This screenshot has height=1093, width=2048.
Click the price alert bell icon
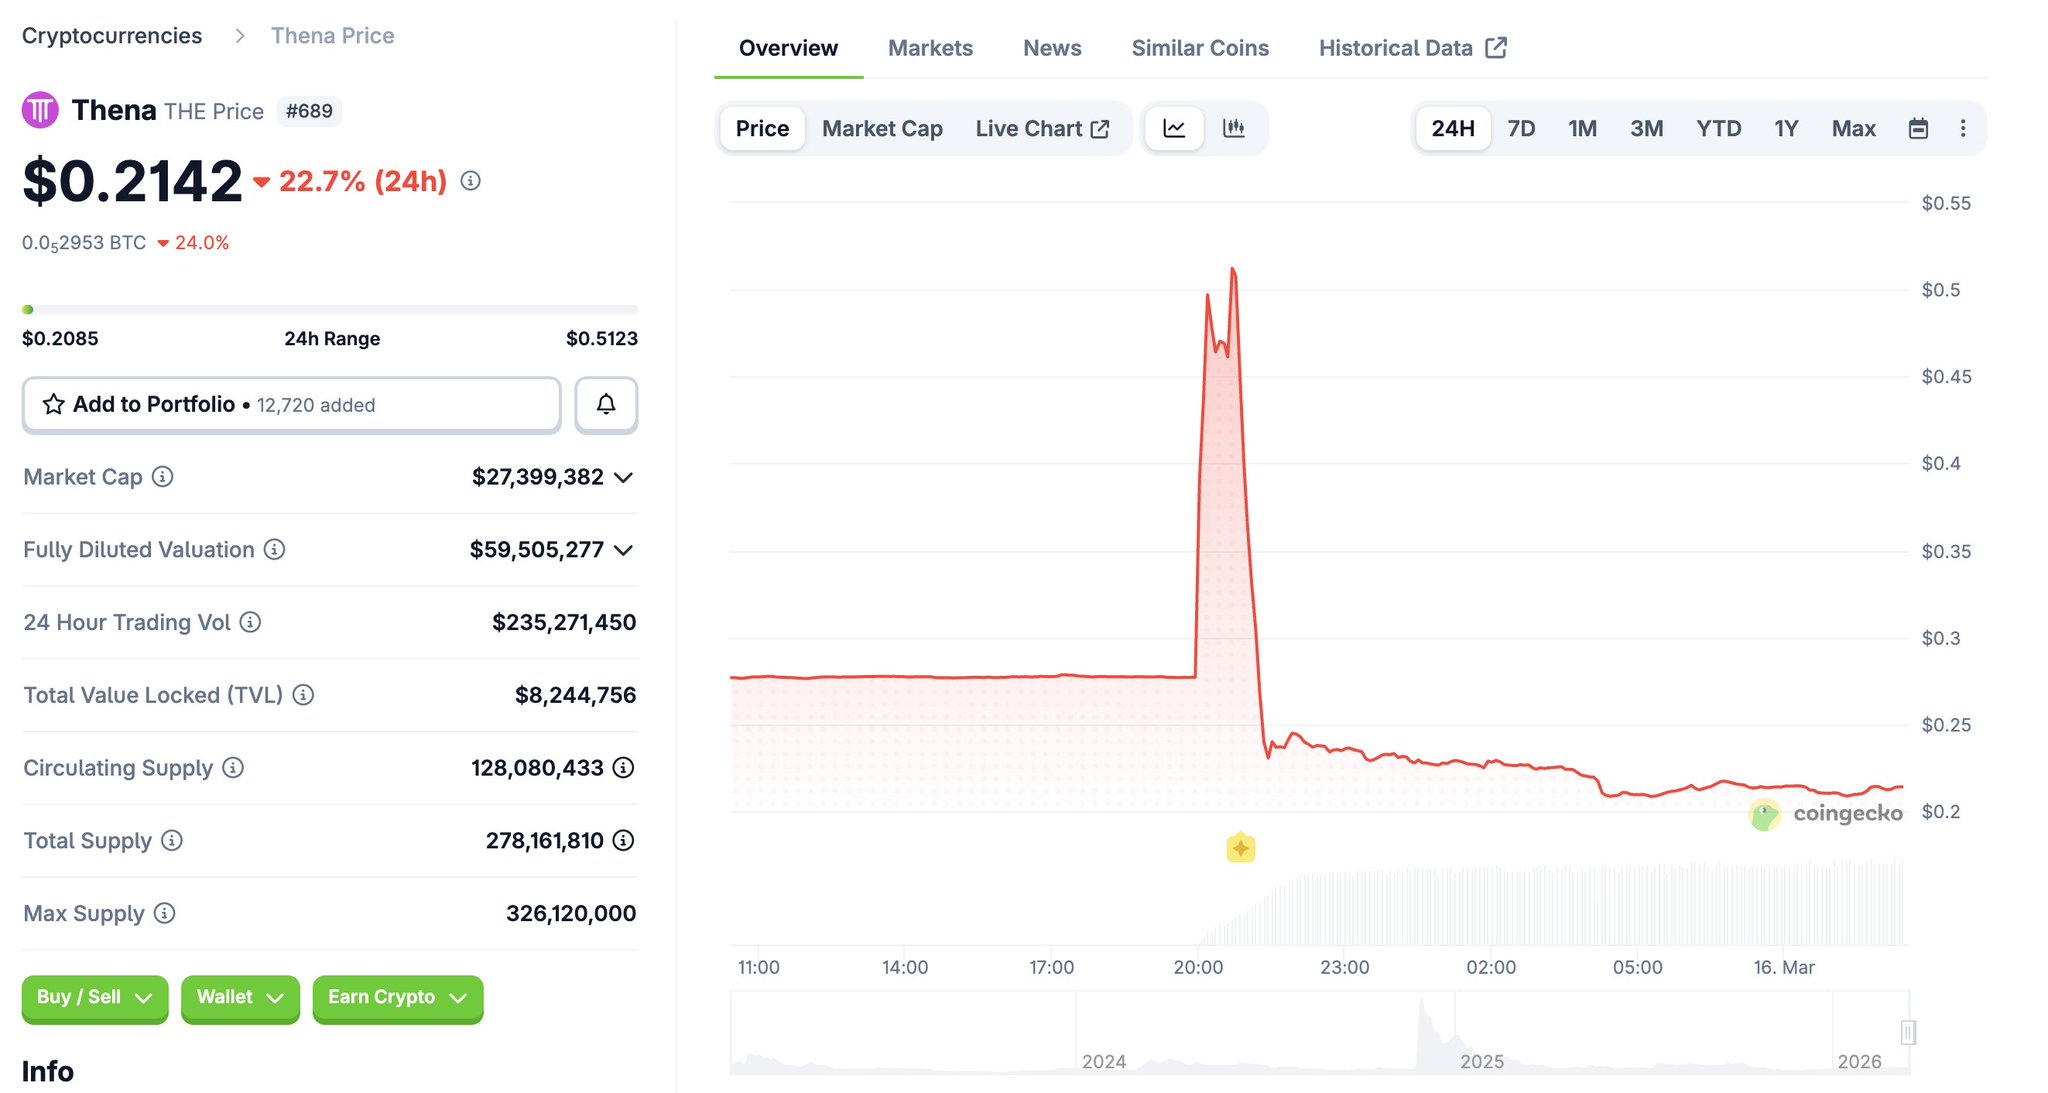coord(606,404)
